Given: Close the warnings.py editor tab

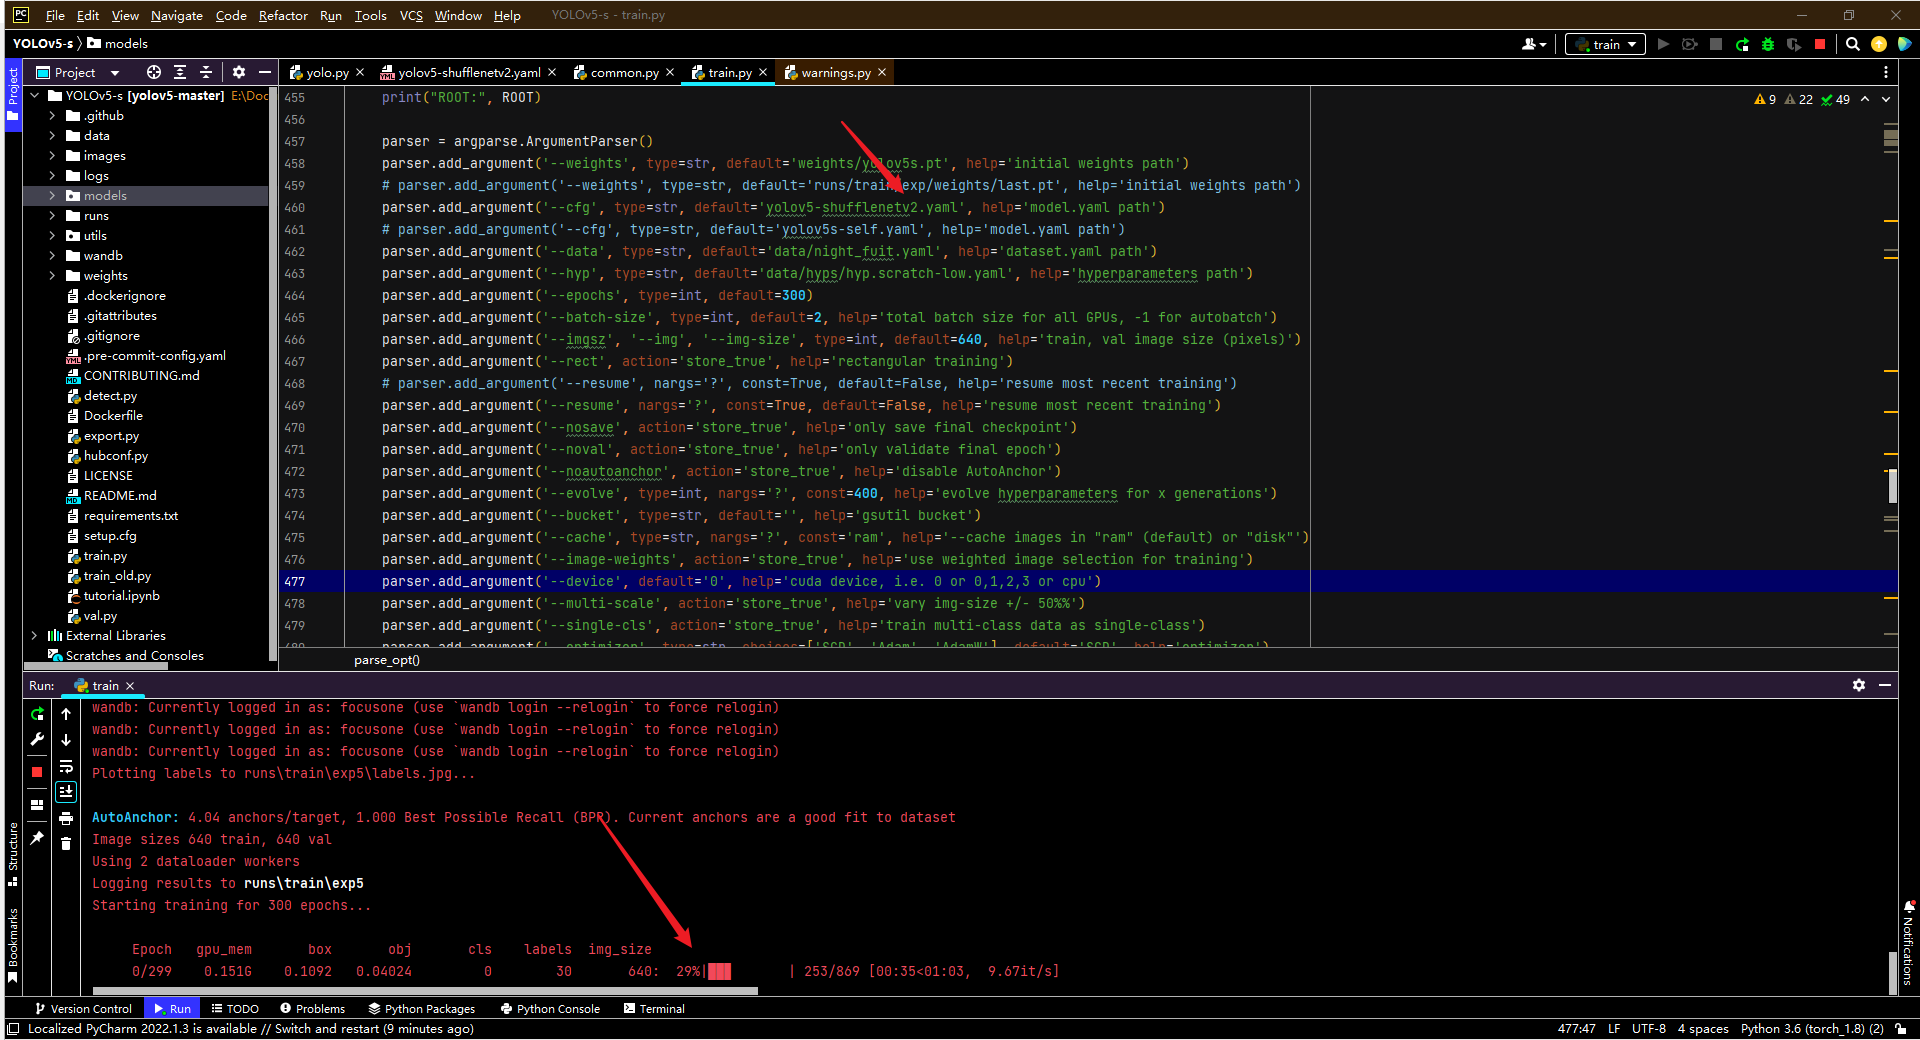Looking at the screenshot, I should click(882, 72).
